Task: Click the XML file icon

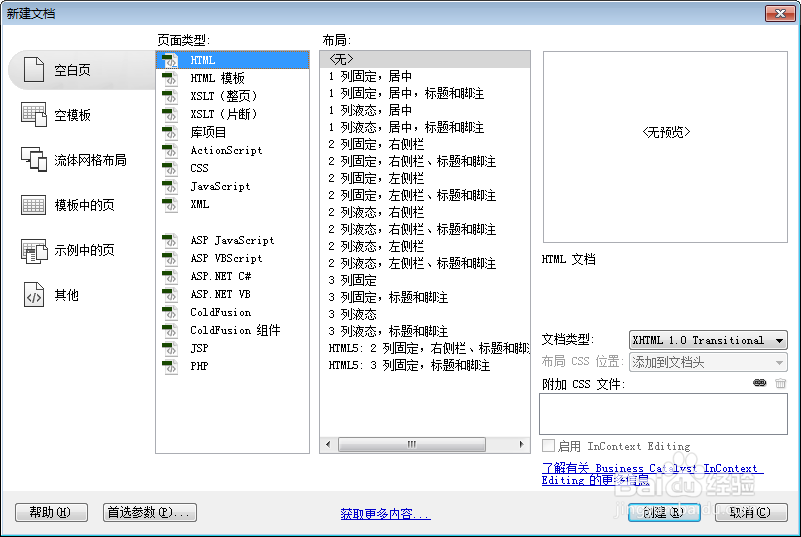Action: 170,204
